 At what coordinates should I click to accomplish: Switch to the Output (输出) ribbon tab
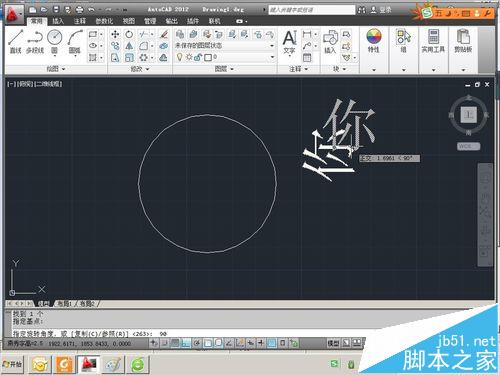171,21
